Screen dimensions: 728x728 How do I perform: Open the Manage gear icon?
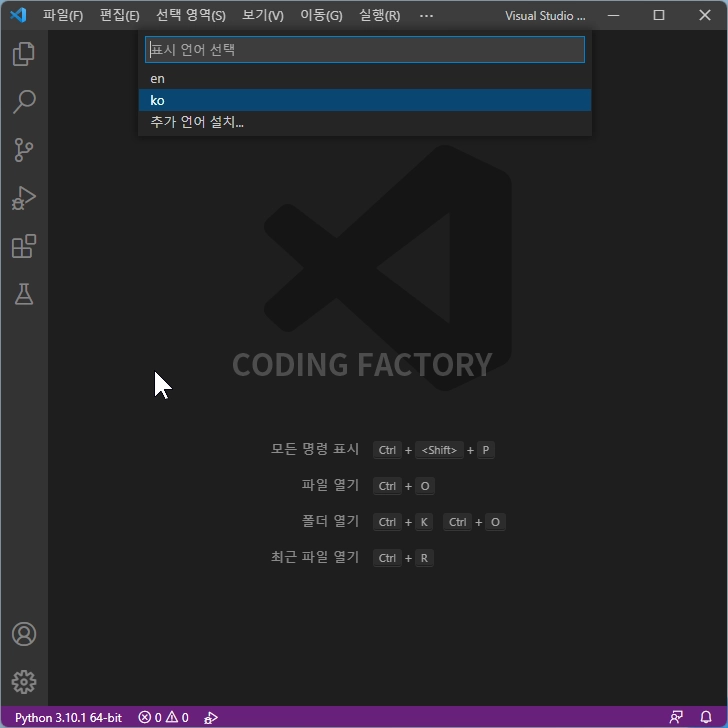(24, 682)
